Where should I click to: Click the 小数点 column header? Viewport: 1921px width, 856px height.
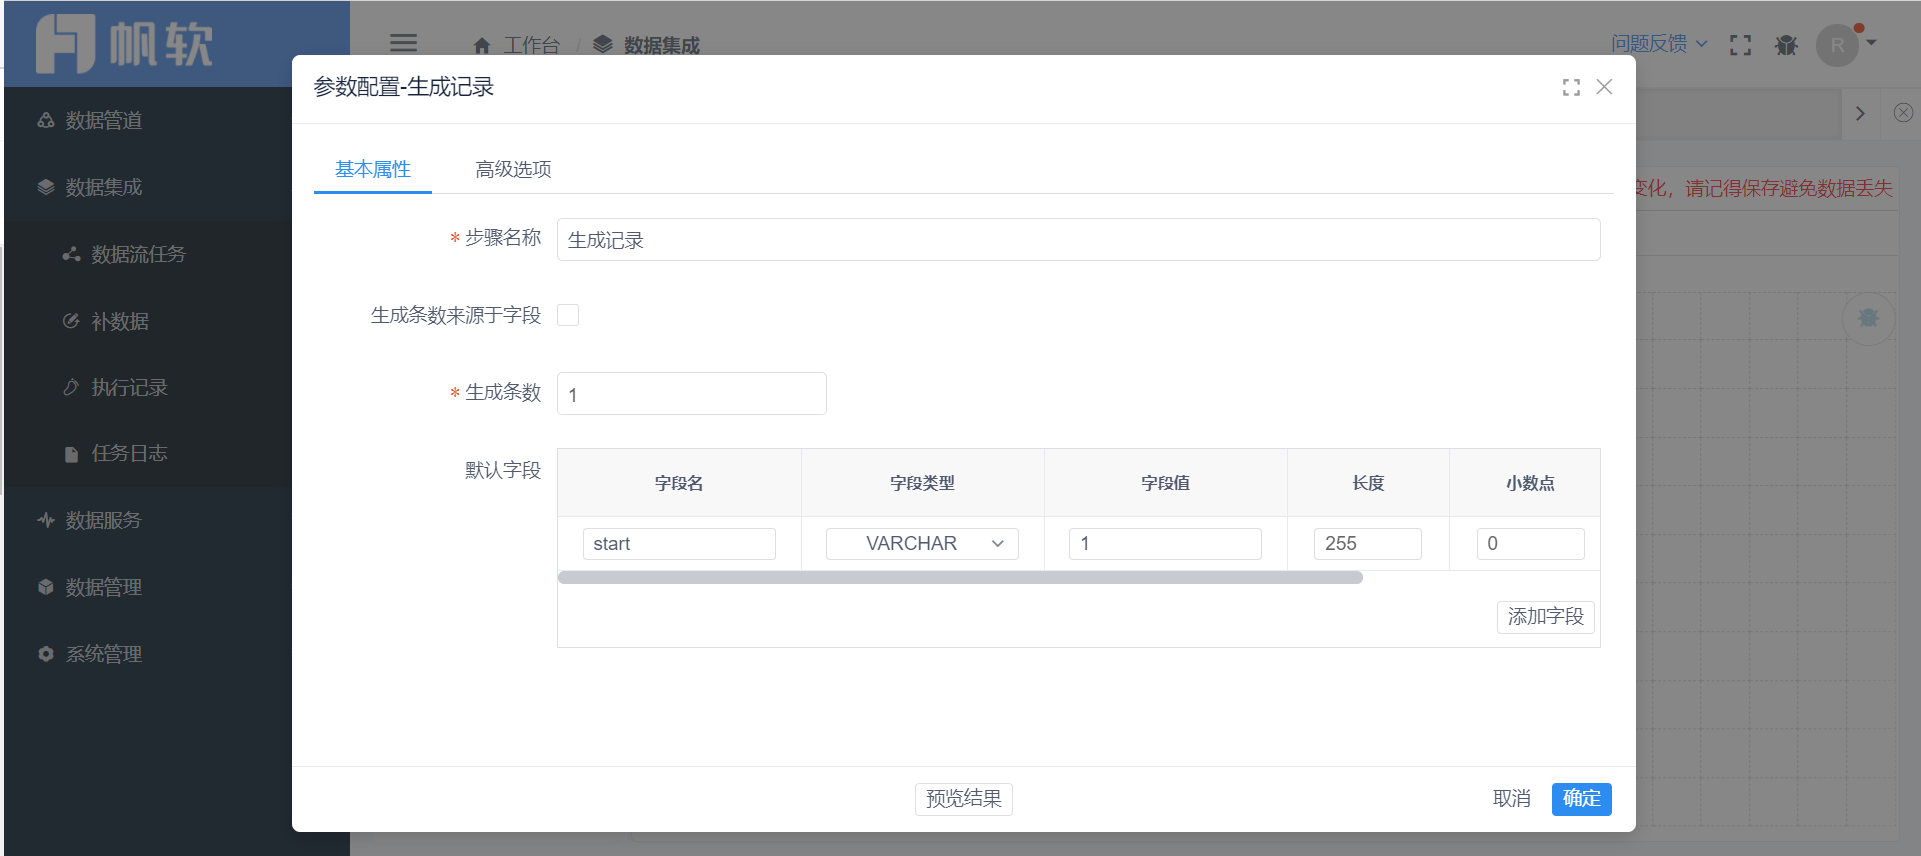click(1530, 483)
